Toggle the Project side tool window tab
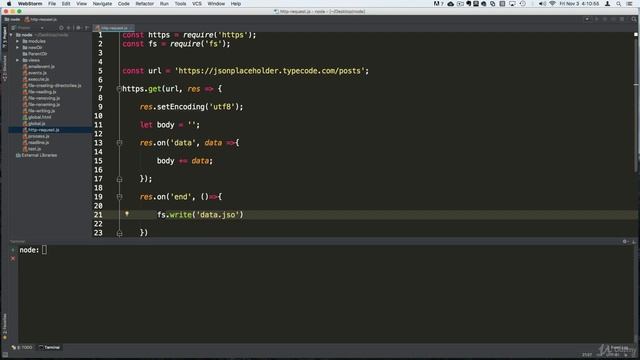The image size is (640, 360). 4,38
